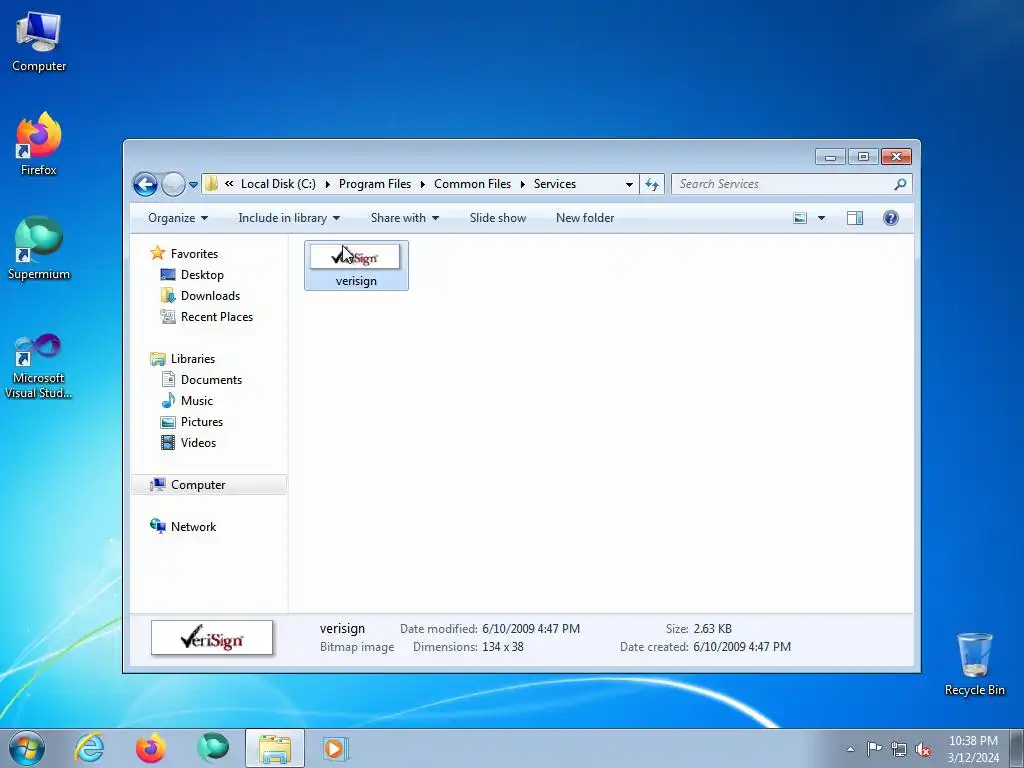Image resolution: width=1024 pixels, height=768 pixels.
Task: Click the Services breadcrumb
Action: [x=554, y=184]
